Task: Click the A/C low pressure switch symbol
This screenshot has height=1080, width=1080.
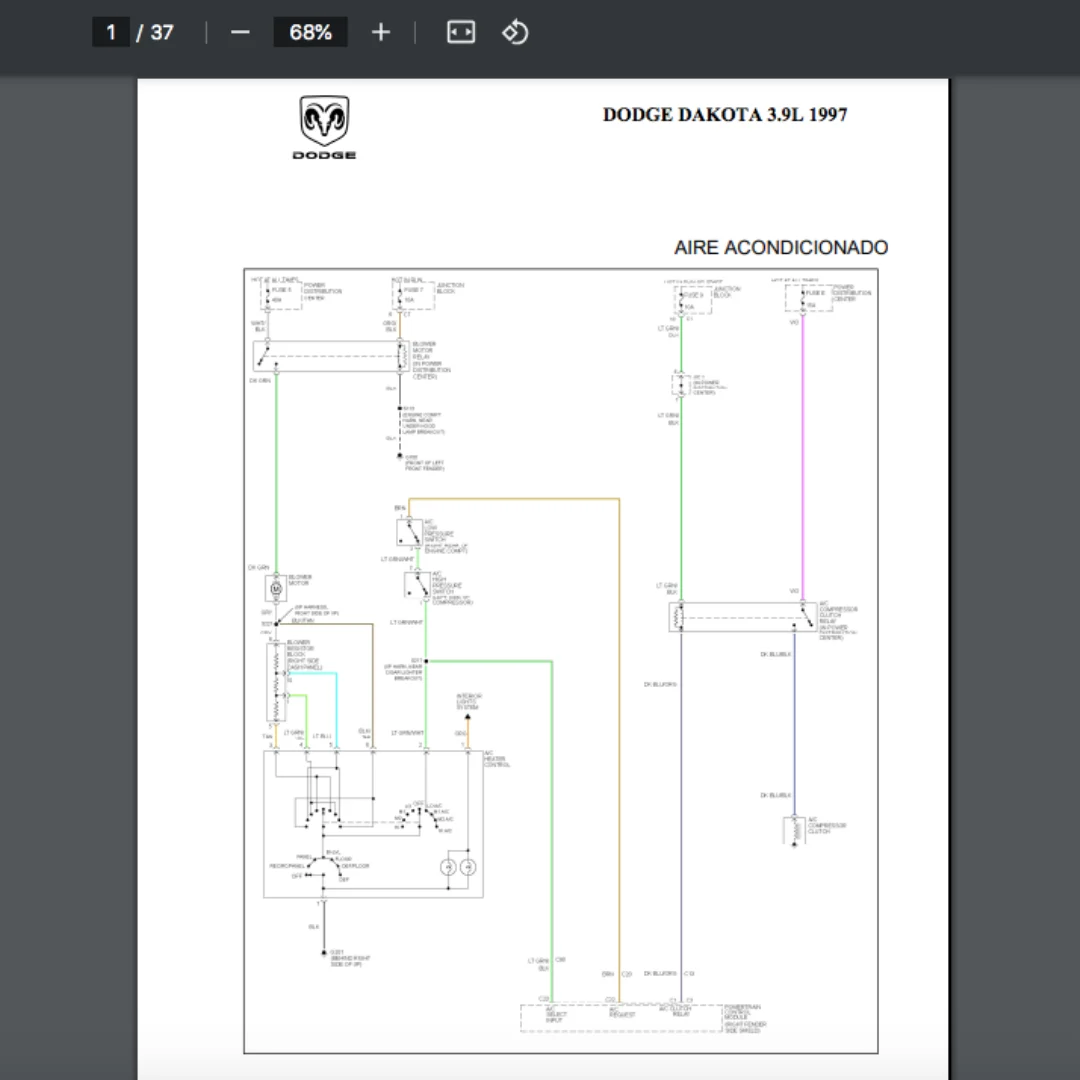Action: pyautogui.click(x=410, y=531)
